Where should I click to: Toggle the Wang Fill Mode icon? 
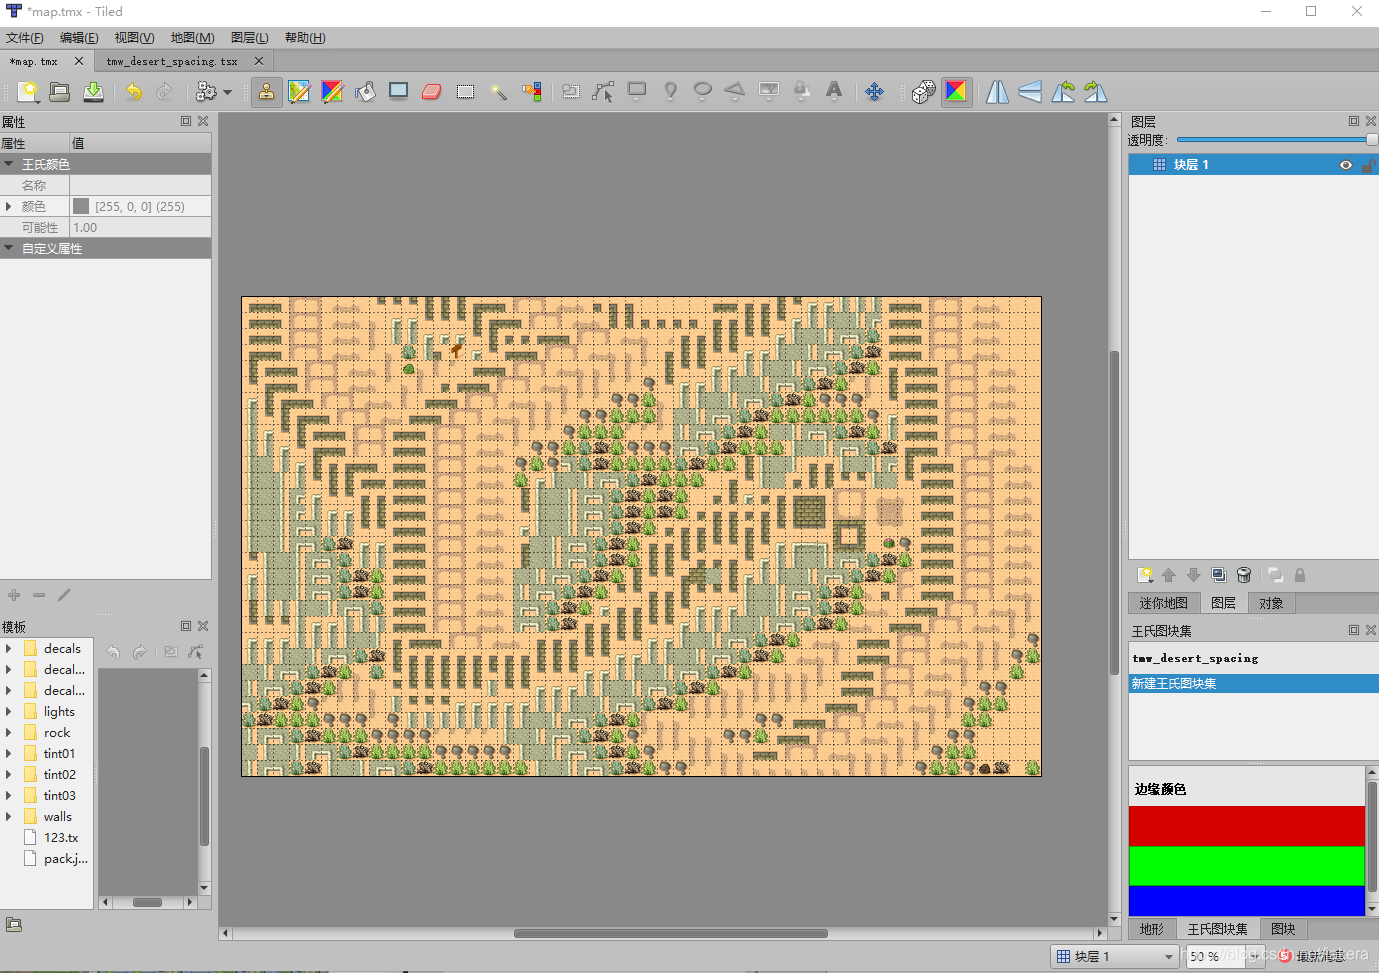(x=956, y=92)
